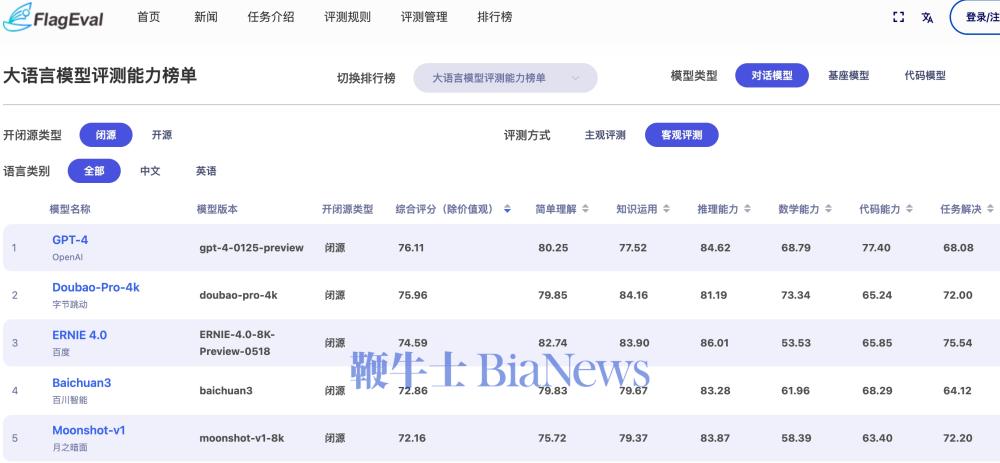Click the 大语言模型评测能力榜单 page heading
Viewport: 1000px width, 463px height.
[99, 75]
